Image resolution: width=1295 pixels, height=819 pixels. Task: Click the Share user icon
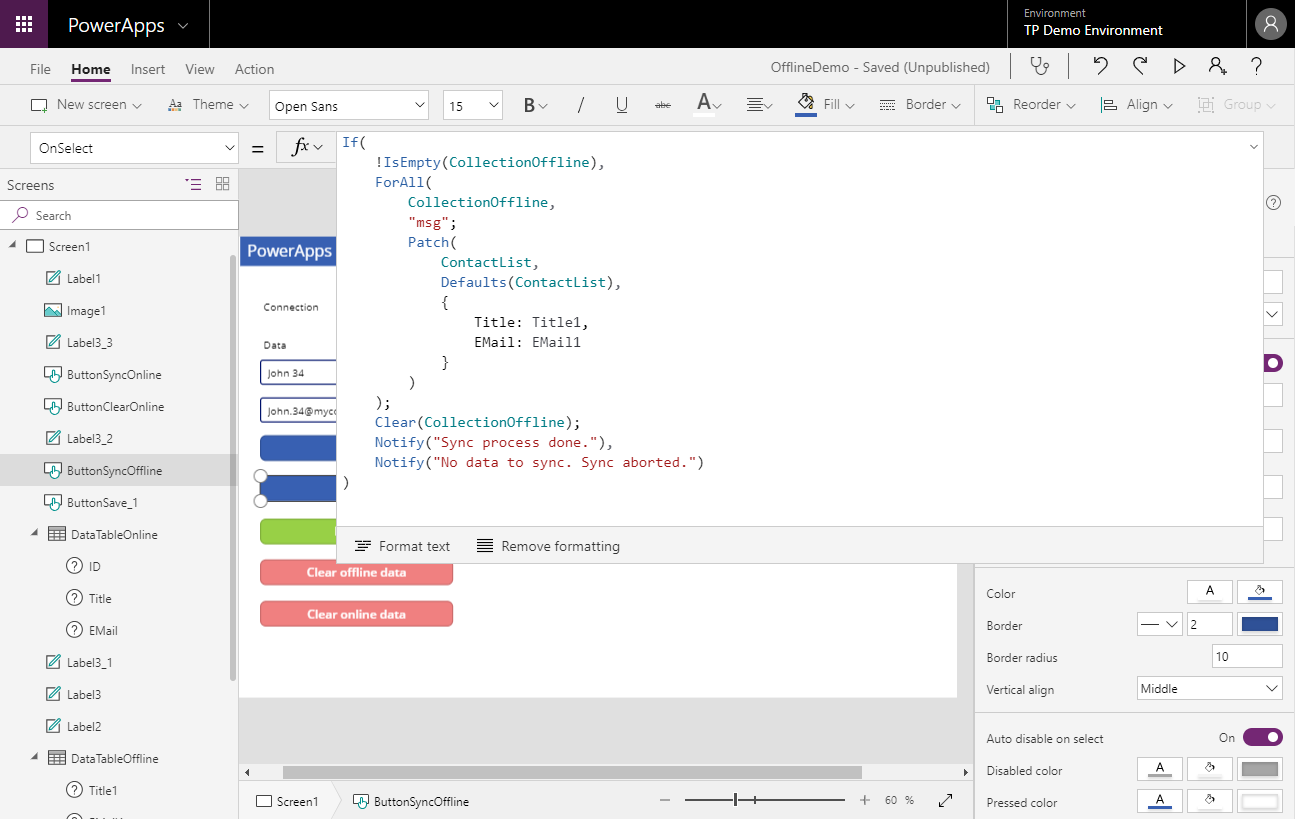pyautogui.click(x=1217, y=67)
